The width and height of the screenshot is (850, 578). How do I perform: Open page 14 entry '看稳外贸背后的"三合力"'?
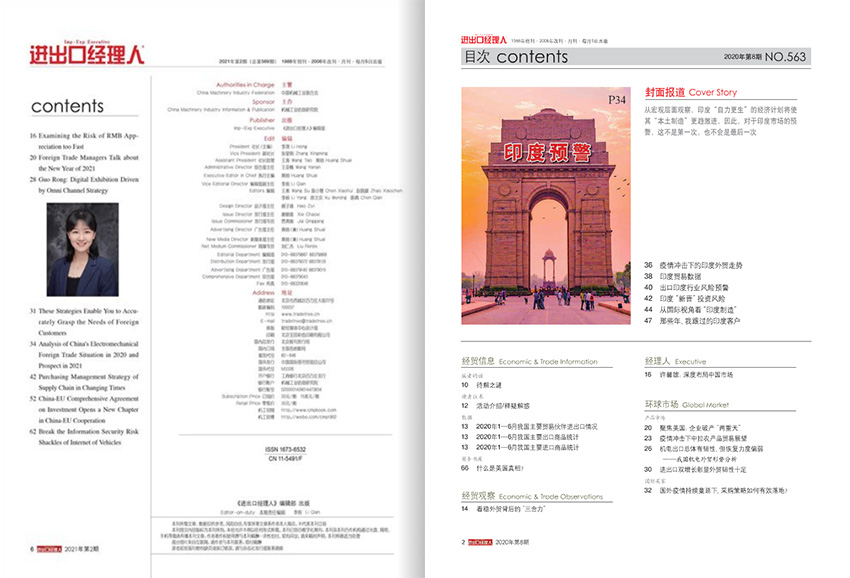point(503,509)
